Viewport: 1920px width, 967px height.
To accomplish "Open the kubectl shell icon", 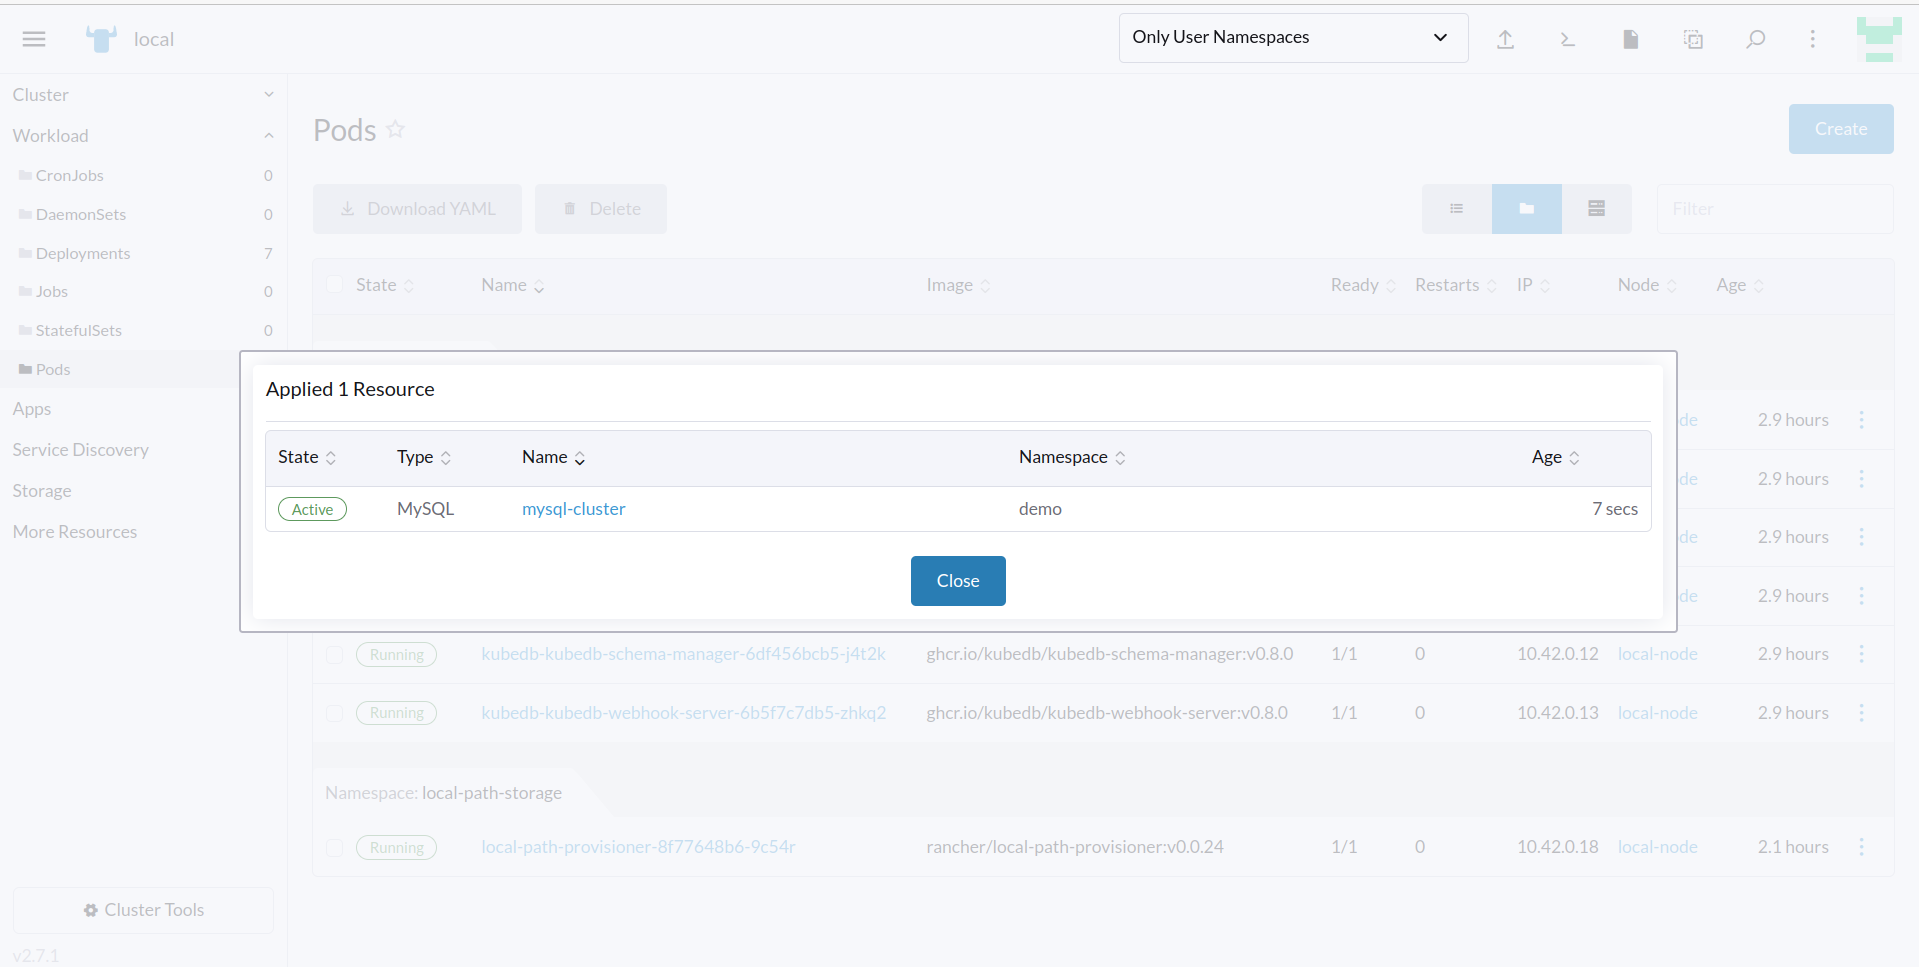I will pyautogui.click(x=1567, y=39).
